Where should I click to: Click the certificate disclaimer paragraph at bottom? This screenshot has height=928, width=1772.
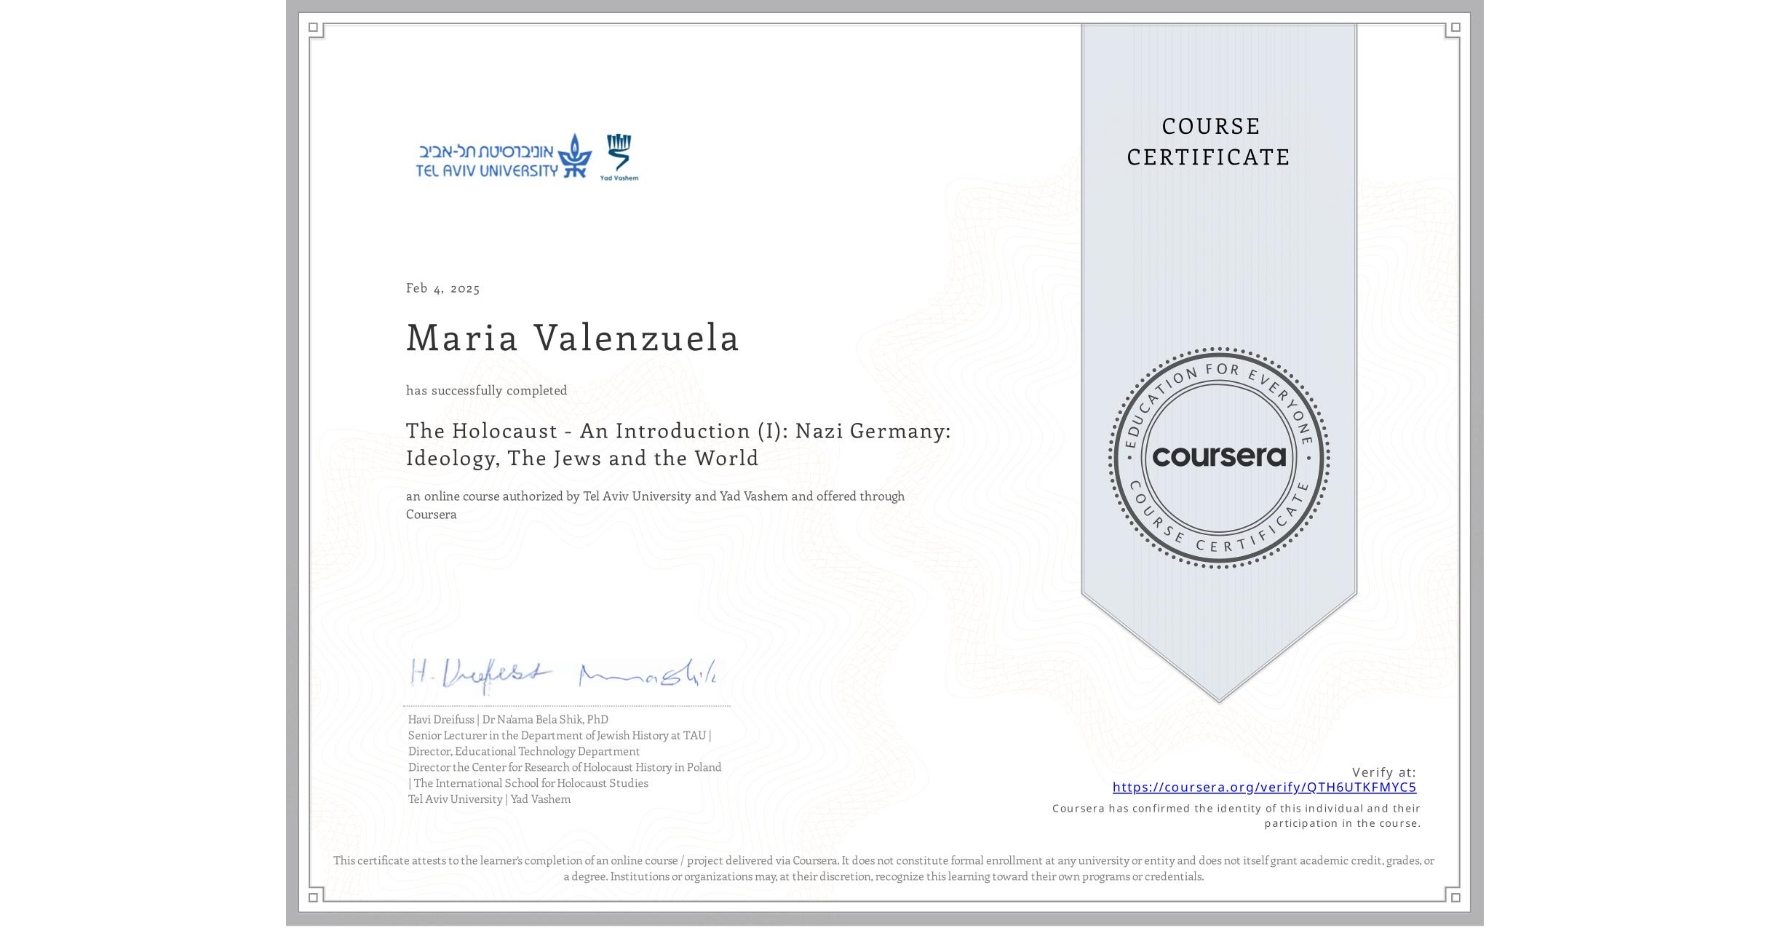pos(884,868)
